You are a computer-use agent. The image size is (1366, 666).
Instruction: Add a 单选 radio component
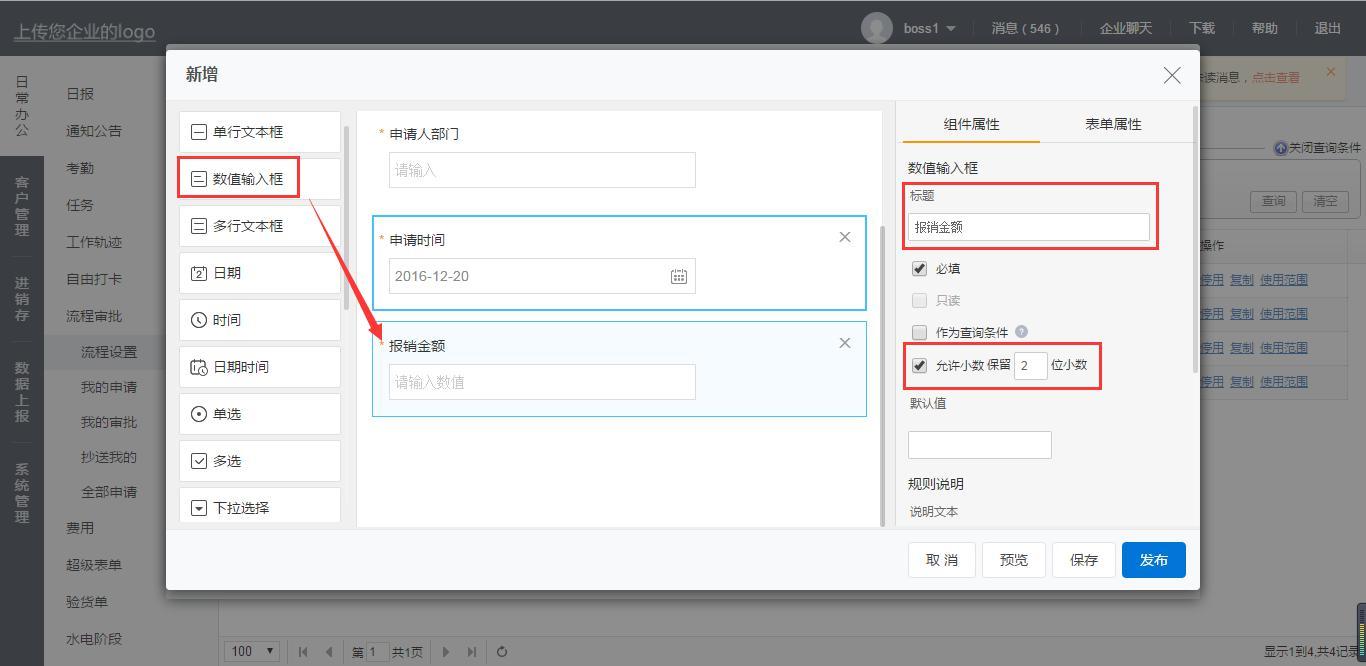click(259, 414)
